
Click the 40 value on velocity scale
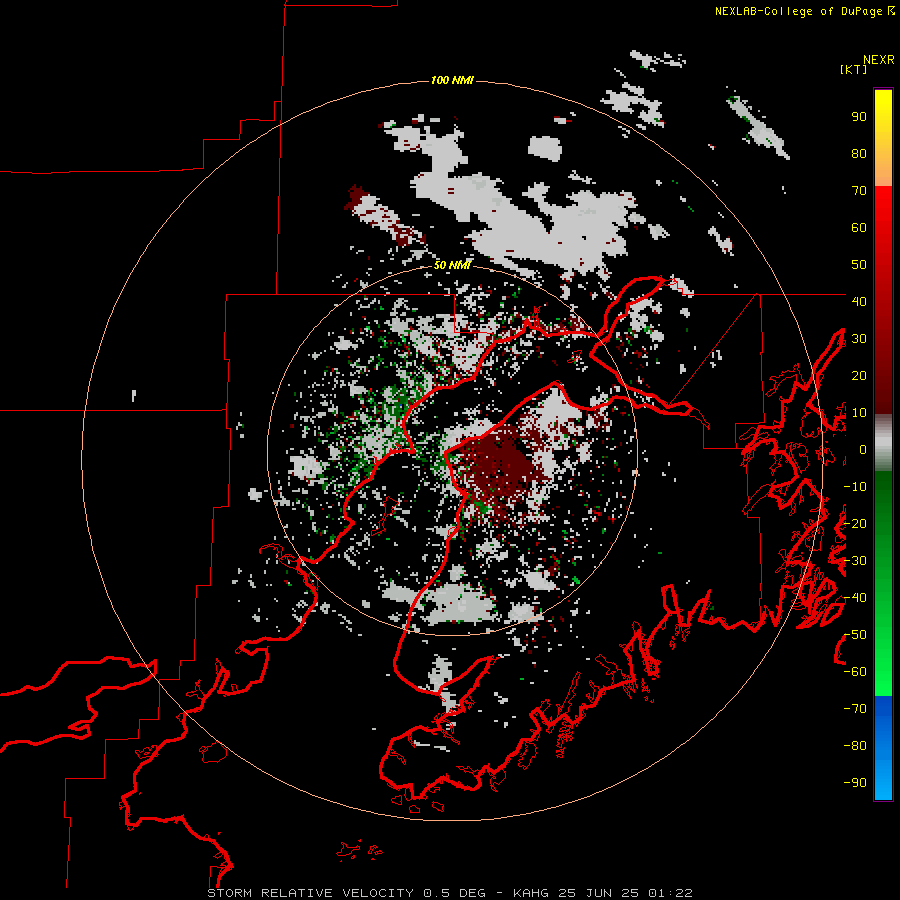(859, 301)
